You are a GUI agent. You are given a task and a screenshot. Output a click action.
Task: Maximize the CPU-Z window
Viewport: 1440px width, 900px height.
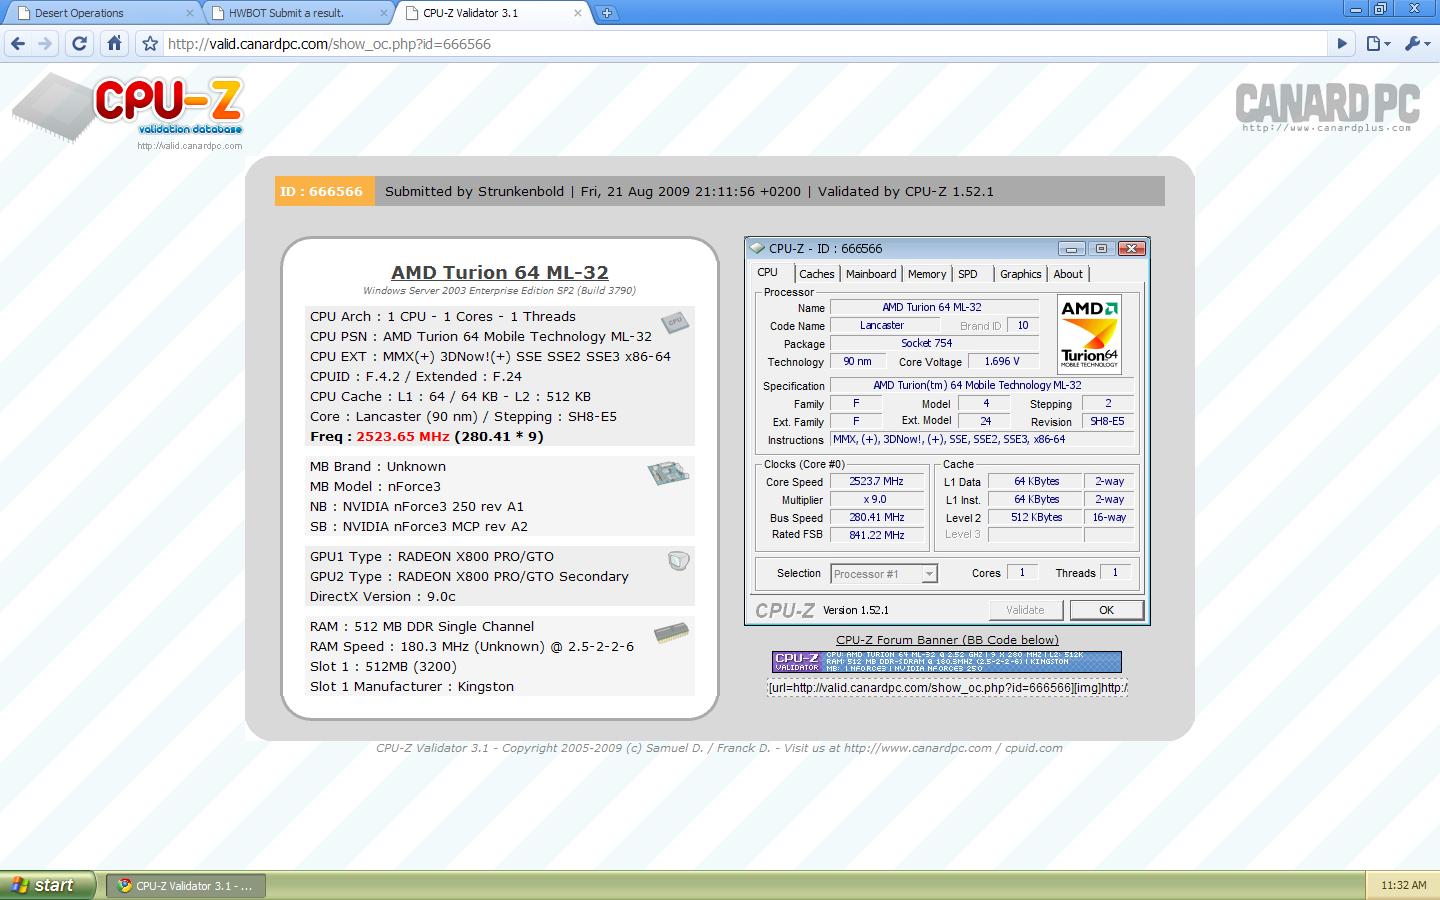1102,248
